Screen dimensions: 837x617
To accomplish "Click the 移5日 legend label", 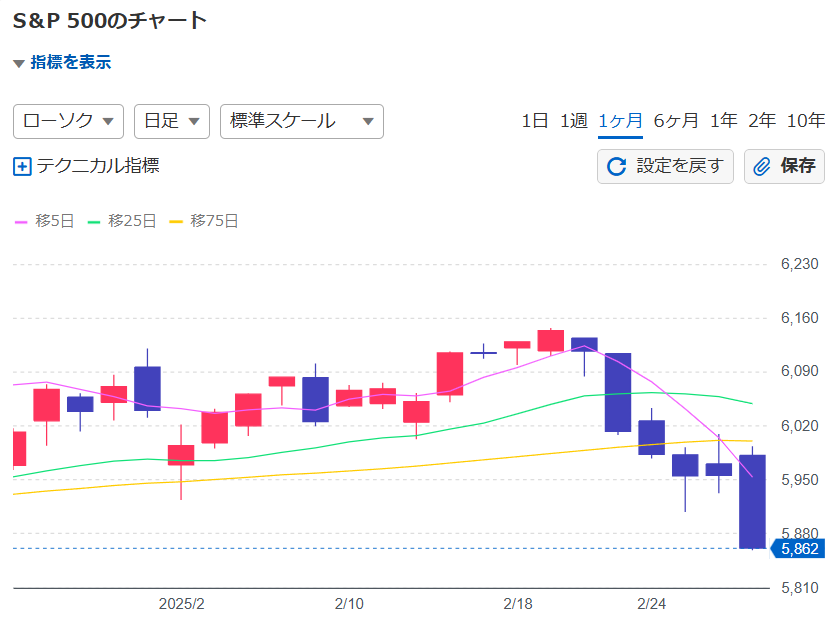I will click(54, 221).
